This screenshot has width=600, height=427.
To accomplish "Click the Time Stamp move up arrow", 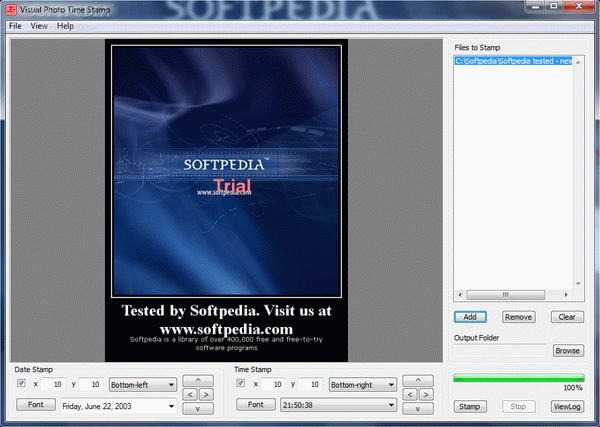I will click(x=416, y=380).
